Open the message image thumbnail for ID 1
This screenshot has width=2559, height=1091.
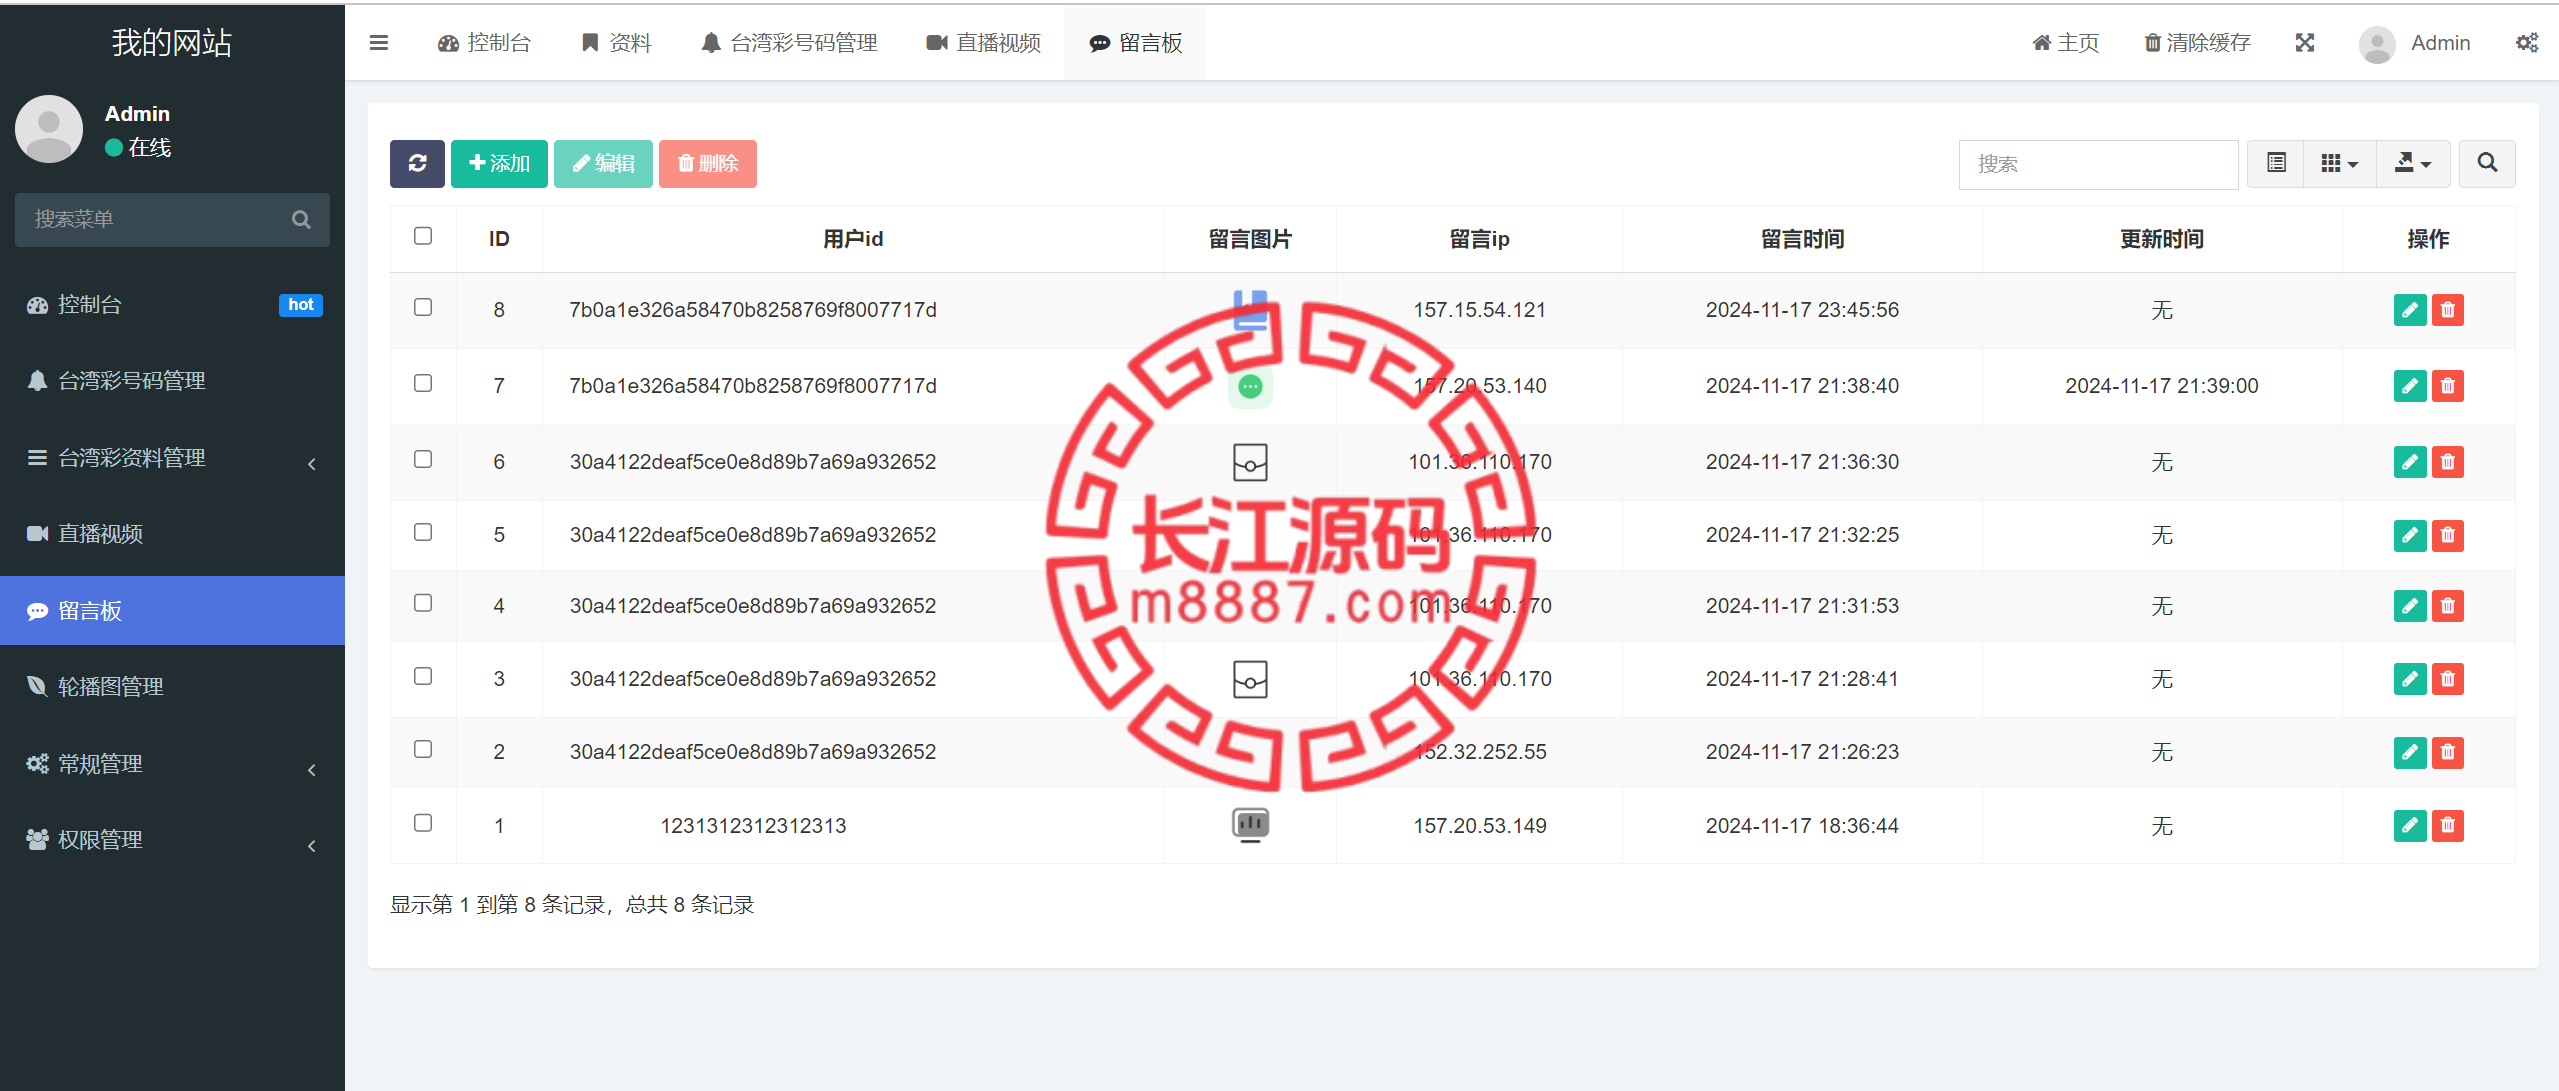(x=1250, y=825)
